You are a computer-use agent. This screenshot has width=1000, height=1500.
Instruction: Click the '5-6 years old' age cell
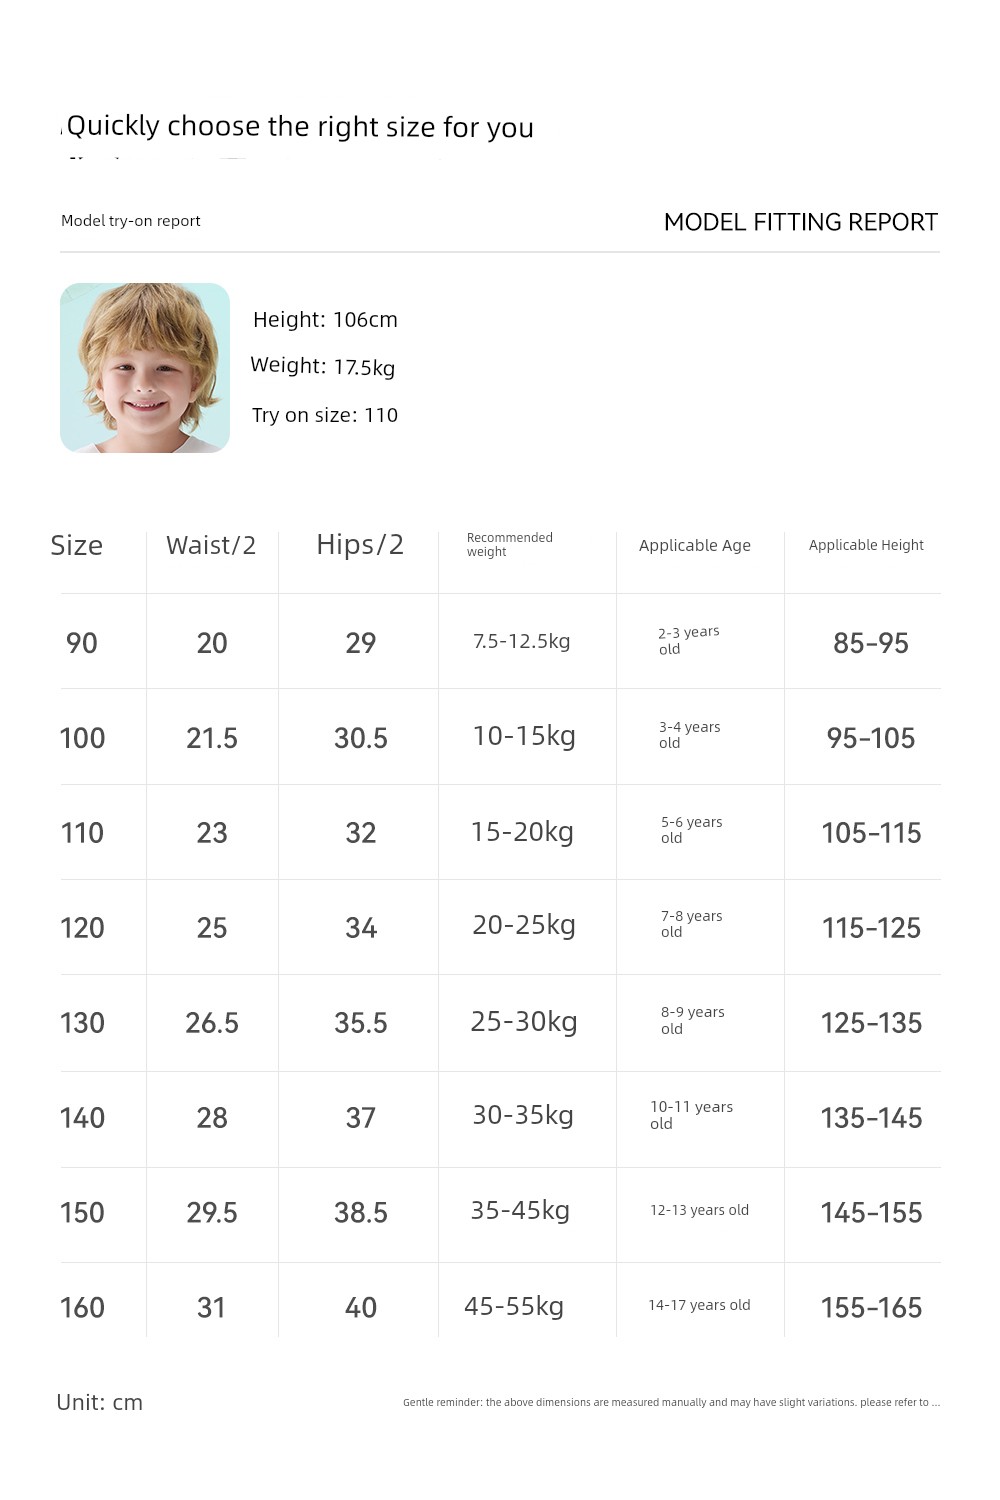click(x=691, y=830)
